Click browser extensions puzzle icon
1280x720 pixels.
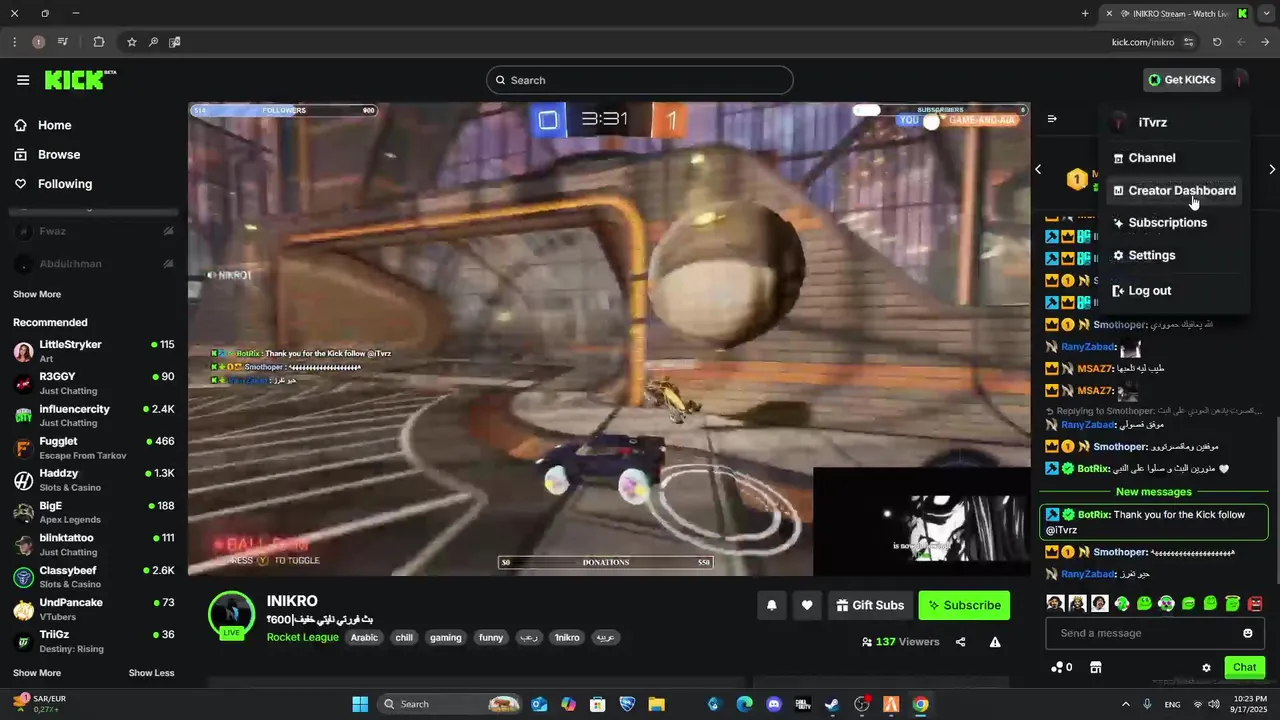pos(98,42)
